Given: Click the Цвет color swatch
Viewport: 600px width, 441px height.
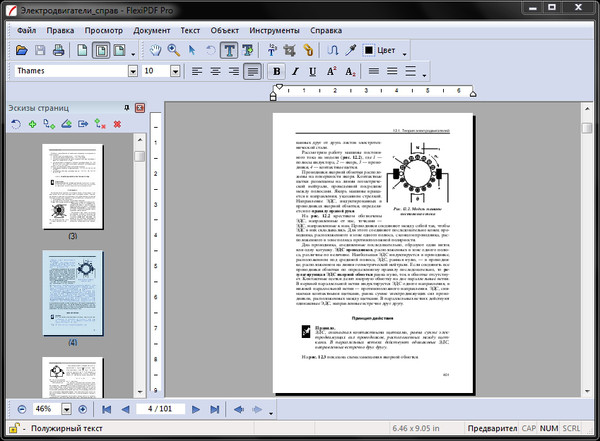Looking at the screenshot, I should [369, 49].
